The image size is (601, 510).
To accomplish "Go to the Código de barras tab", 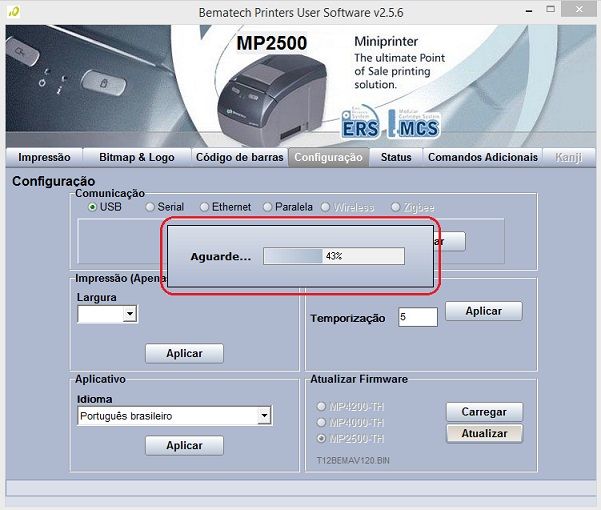I will point(237,157).
